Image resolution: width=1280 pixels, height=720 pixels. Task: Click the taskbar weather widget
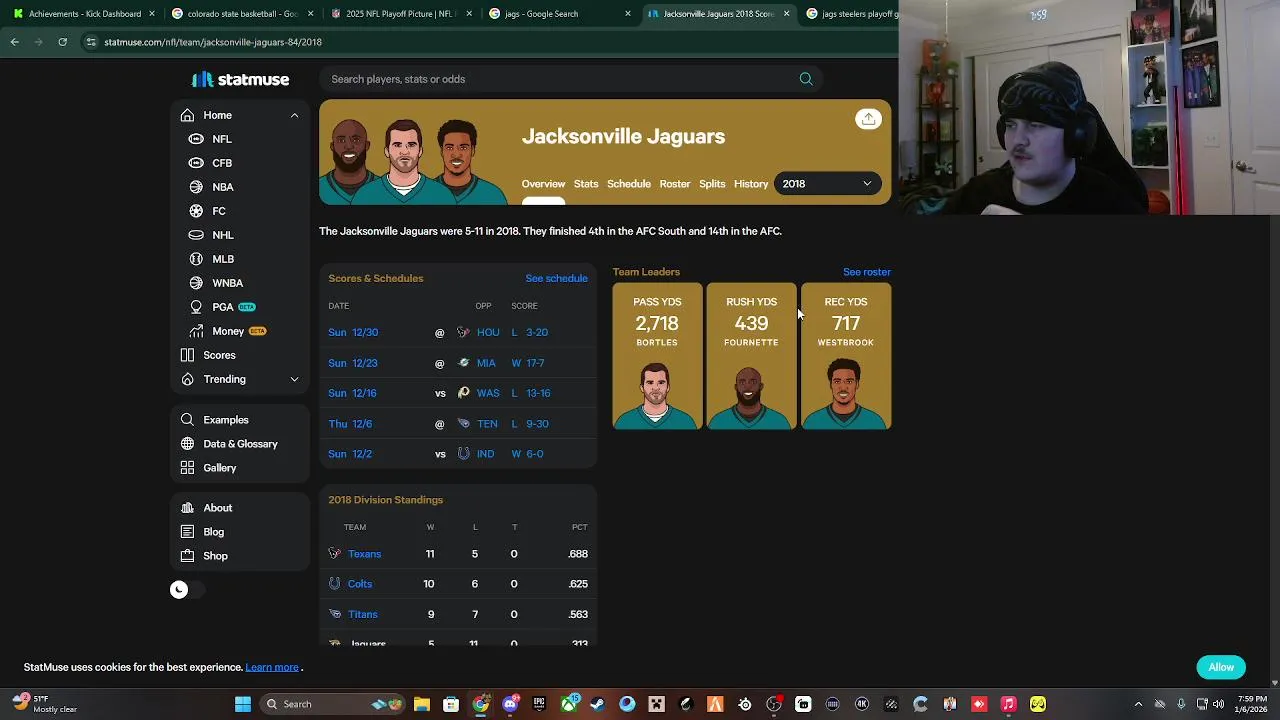tap(45, 704)
